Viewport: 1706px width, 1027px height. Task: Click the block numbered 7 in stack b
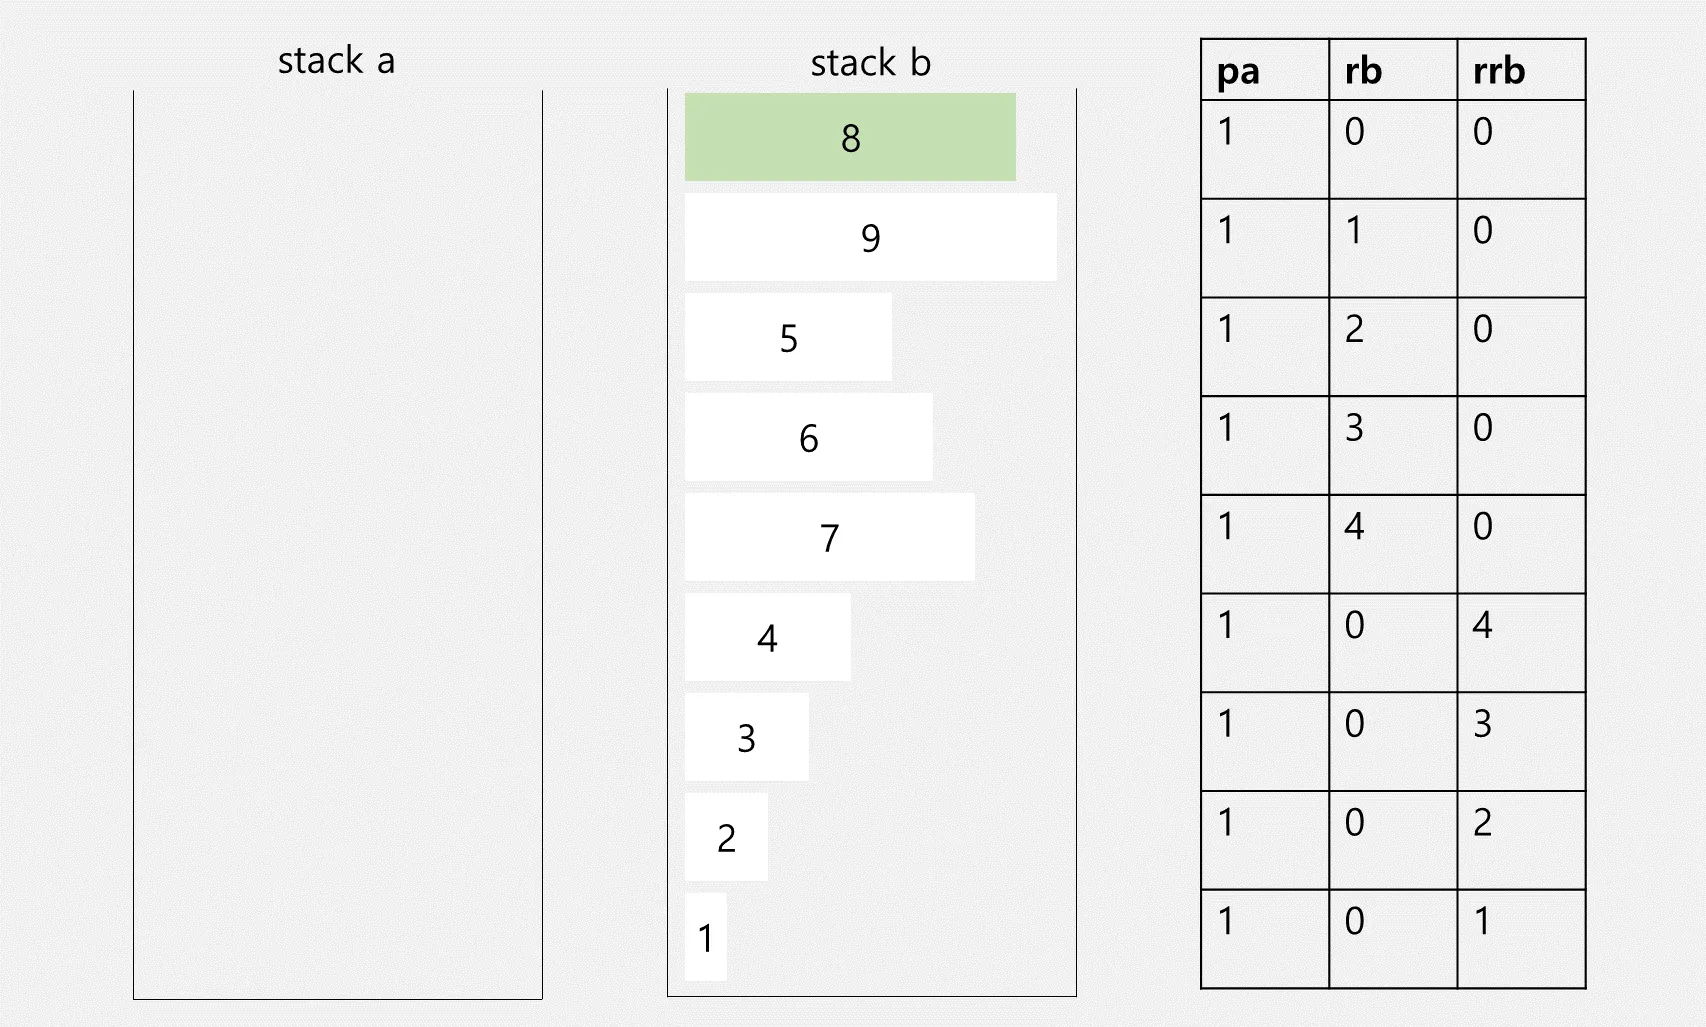(829, 537)
